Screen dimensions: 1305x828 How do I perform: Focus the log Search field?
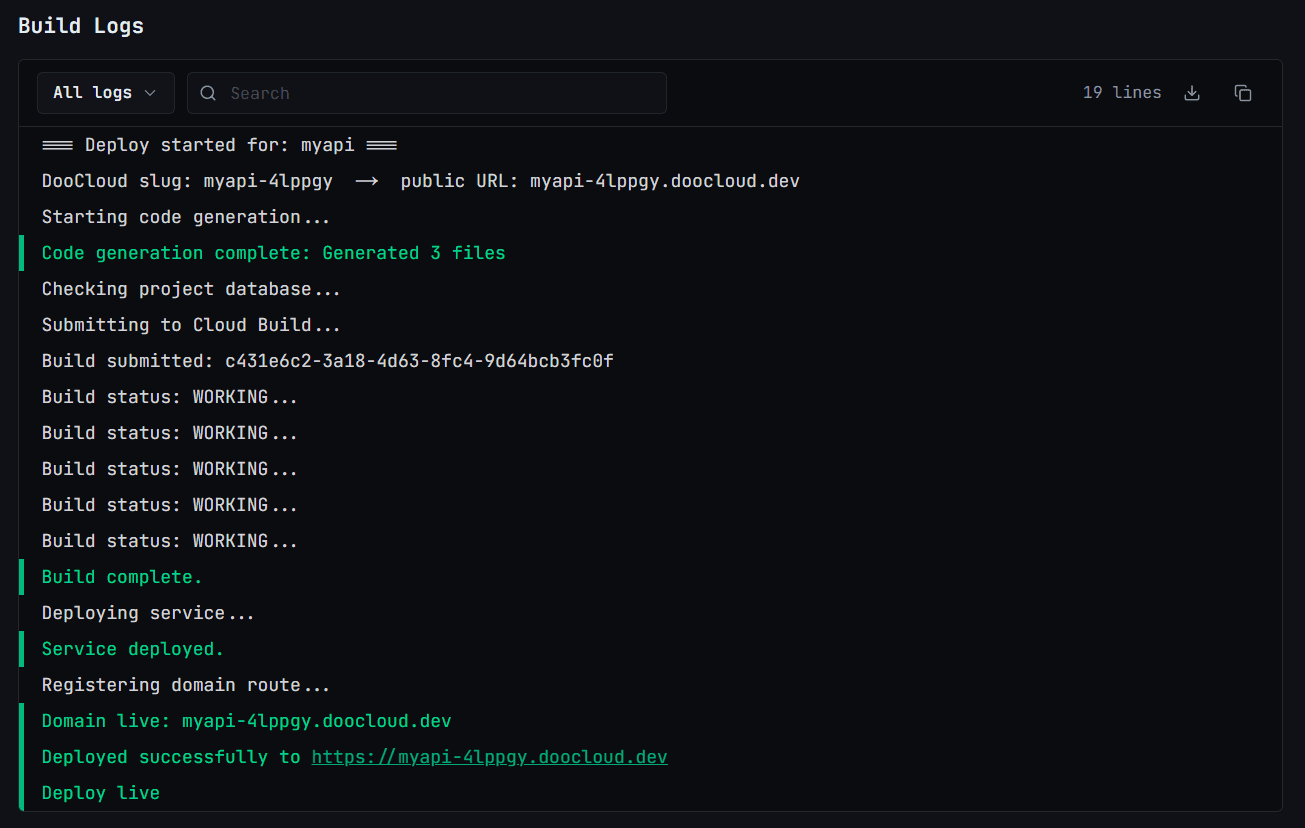[427, 93]
